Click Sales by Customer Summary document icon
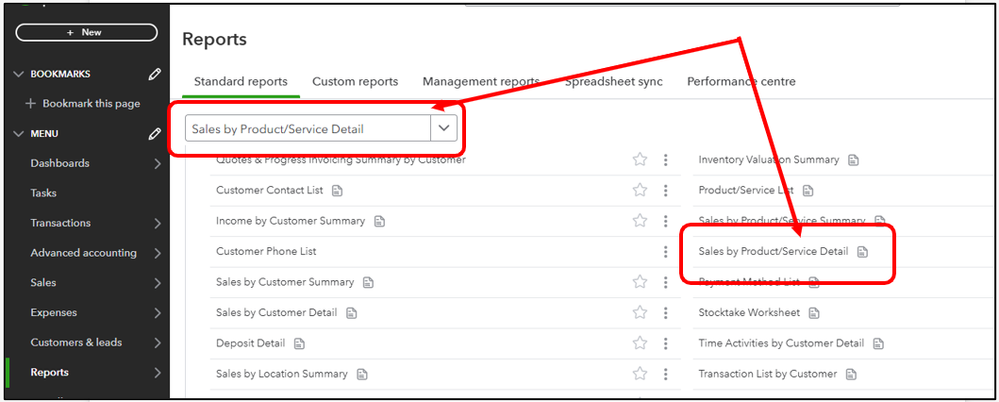 click(368, 282)
